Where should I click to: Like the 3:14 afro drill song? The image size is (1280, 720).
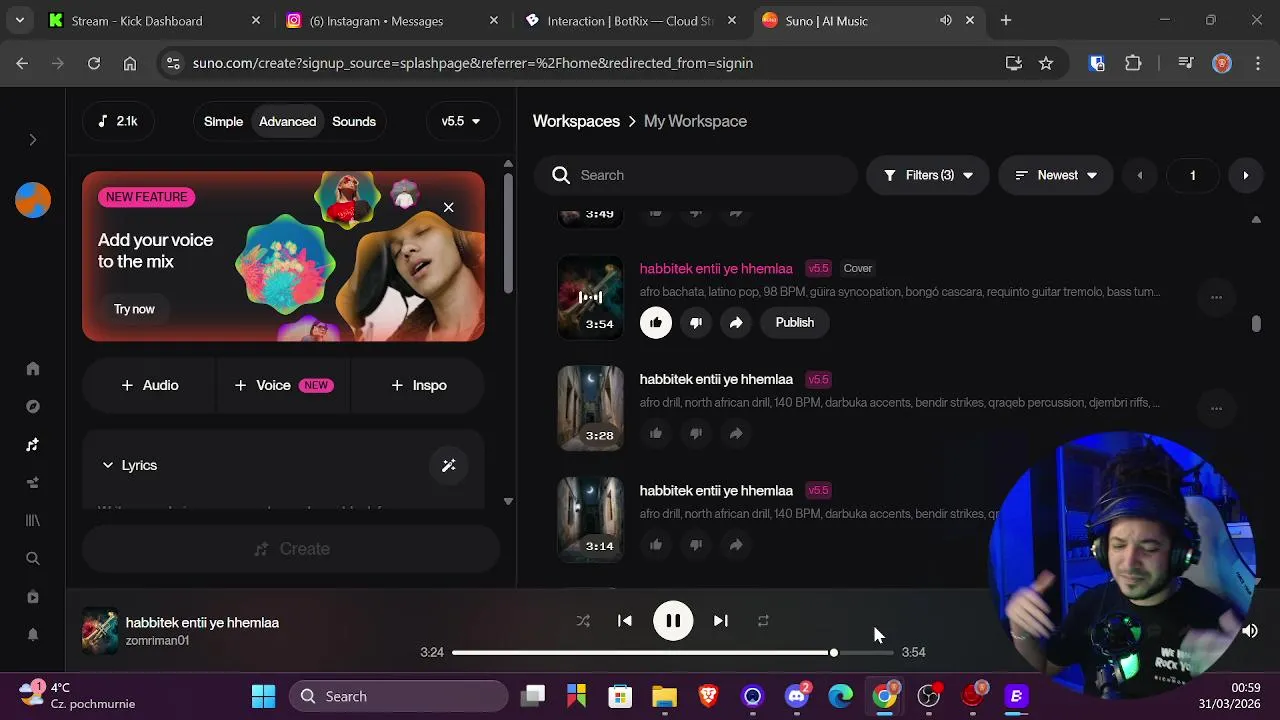656,544
